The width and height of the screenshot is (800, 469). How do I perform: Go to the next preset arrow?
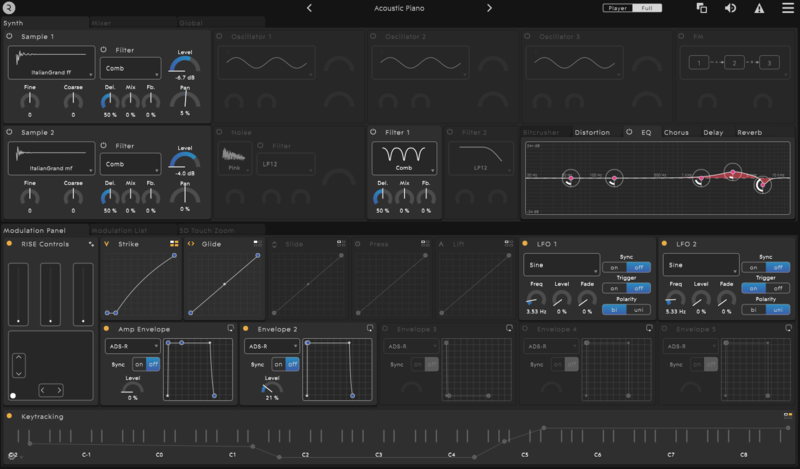pyautogui.click(x=489, y=8)
